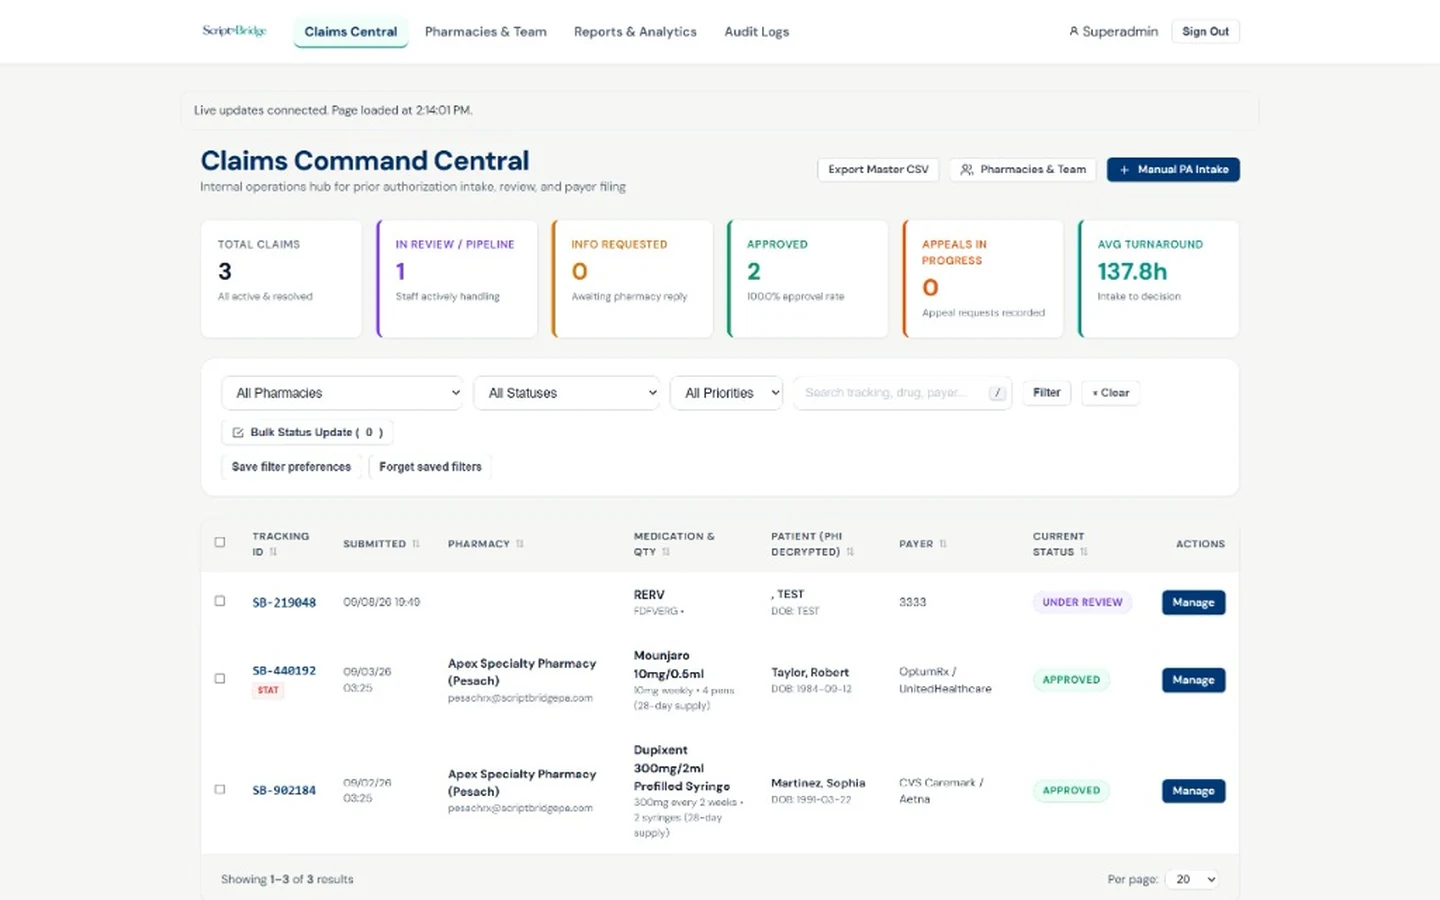Screen dimensions: 1440x900
Task: Change the Per page dropdown
Action: (1193, 879)
